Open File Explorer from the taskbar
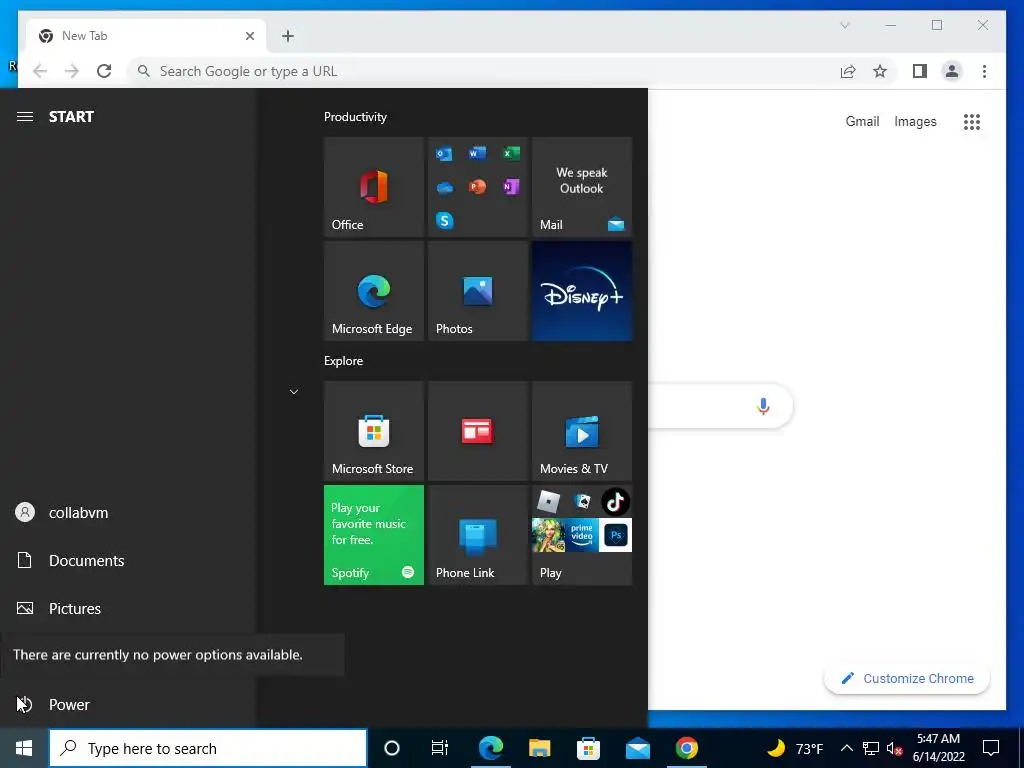 pyautogui.click(x=539, y=748)
